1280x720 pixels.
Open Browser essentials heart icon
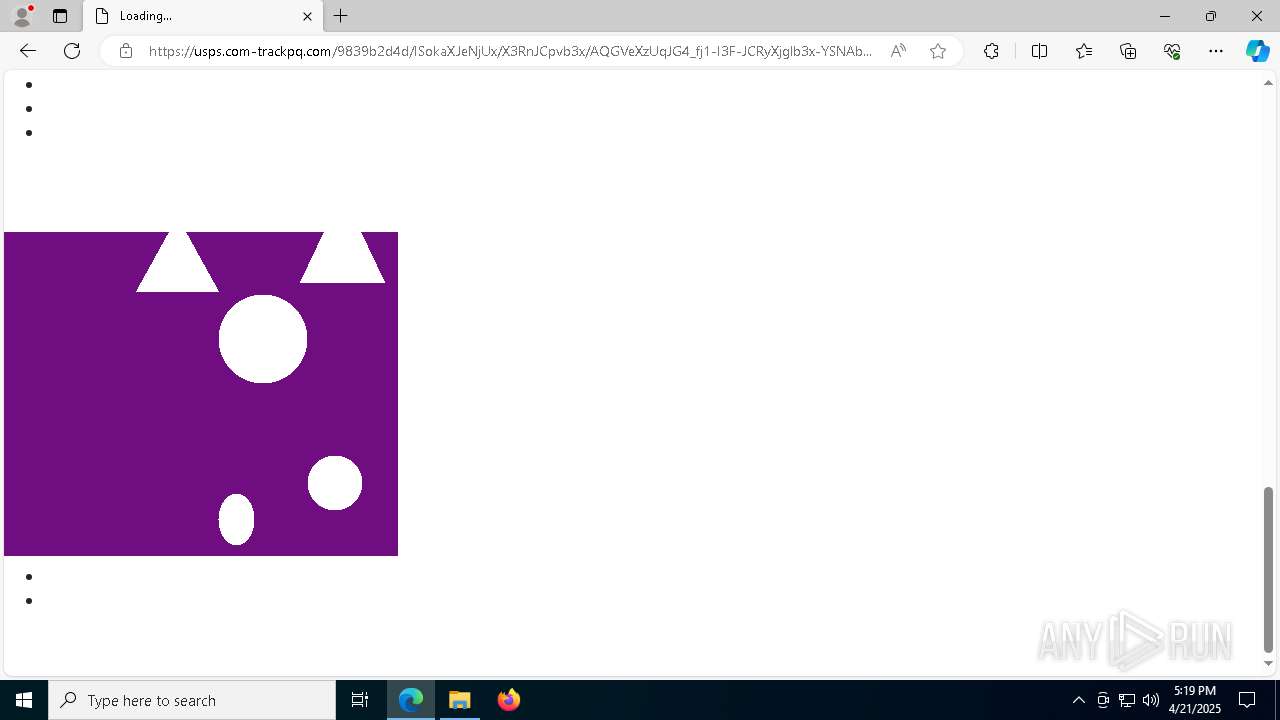point(1172,51)
